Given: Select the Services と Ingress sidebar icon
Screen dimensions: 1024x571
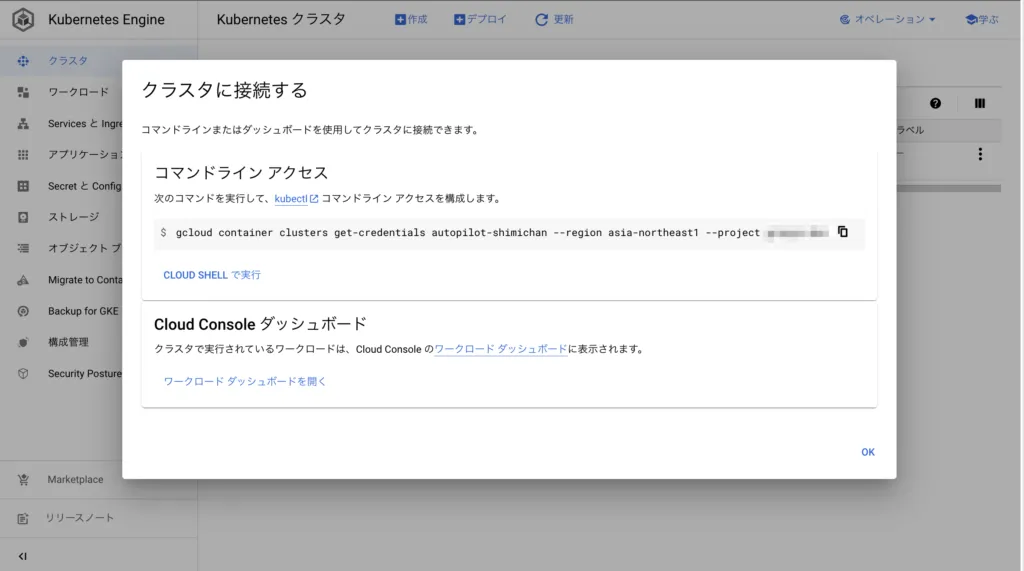Looking at the screenshot, I should [x=23, y=123].
